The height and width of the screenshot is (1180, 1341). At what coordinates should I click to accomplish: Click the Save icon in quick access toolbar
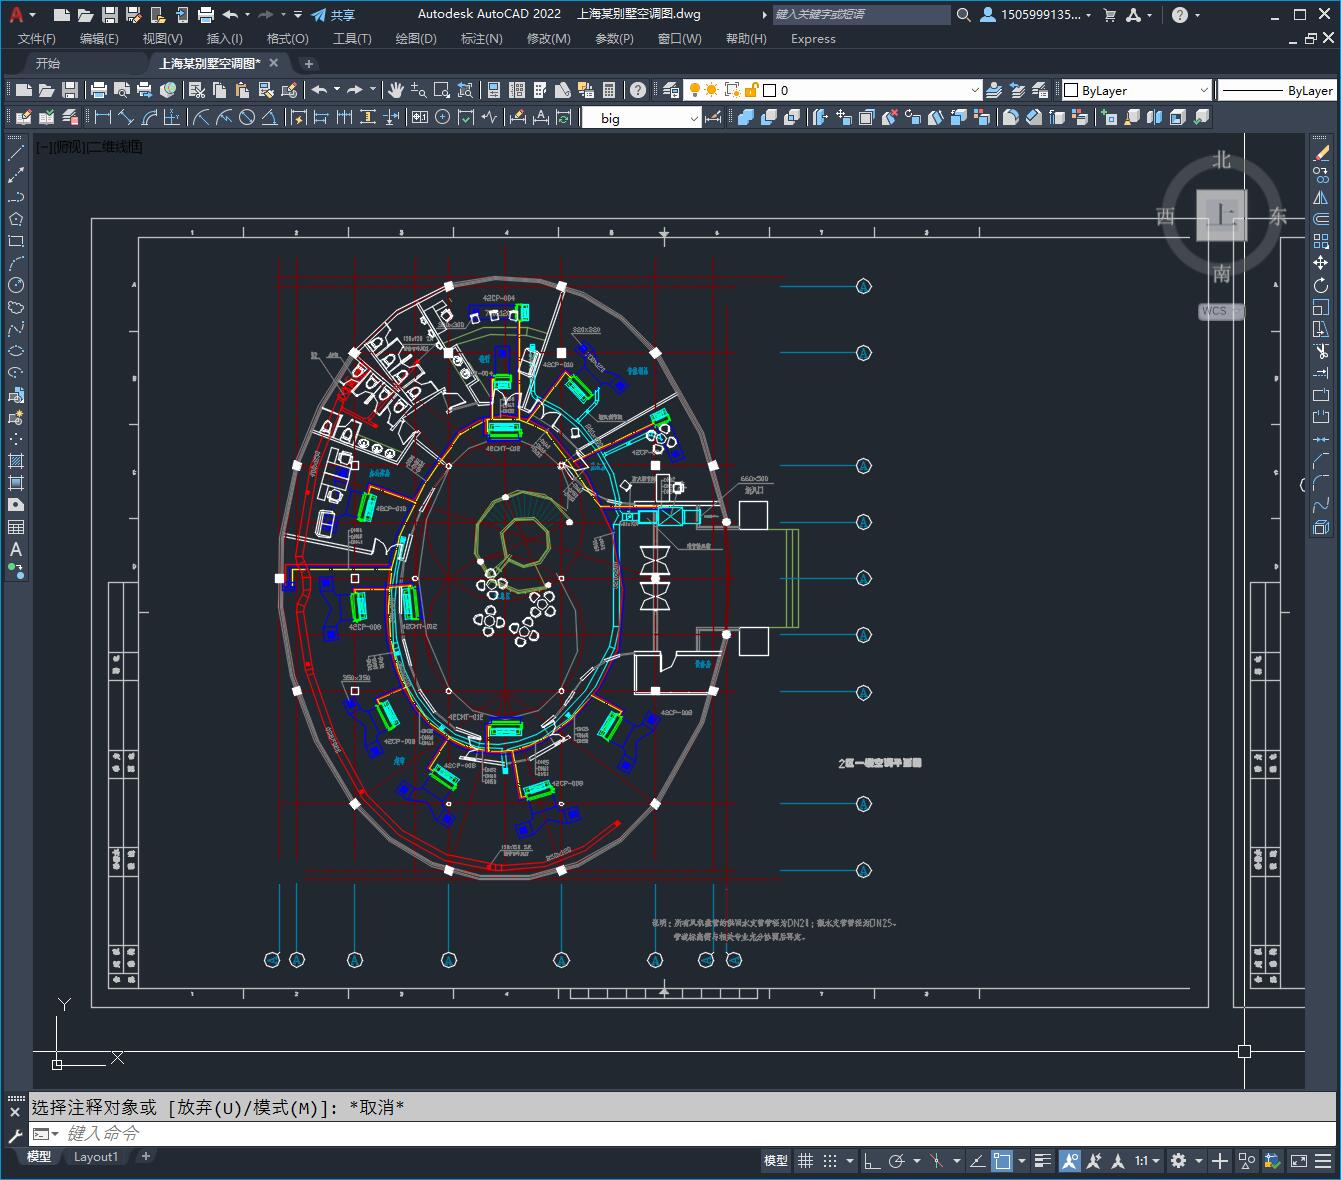110,14
